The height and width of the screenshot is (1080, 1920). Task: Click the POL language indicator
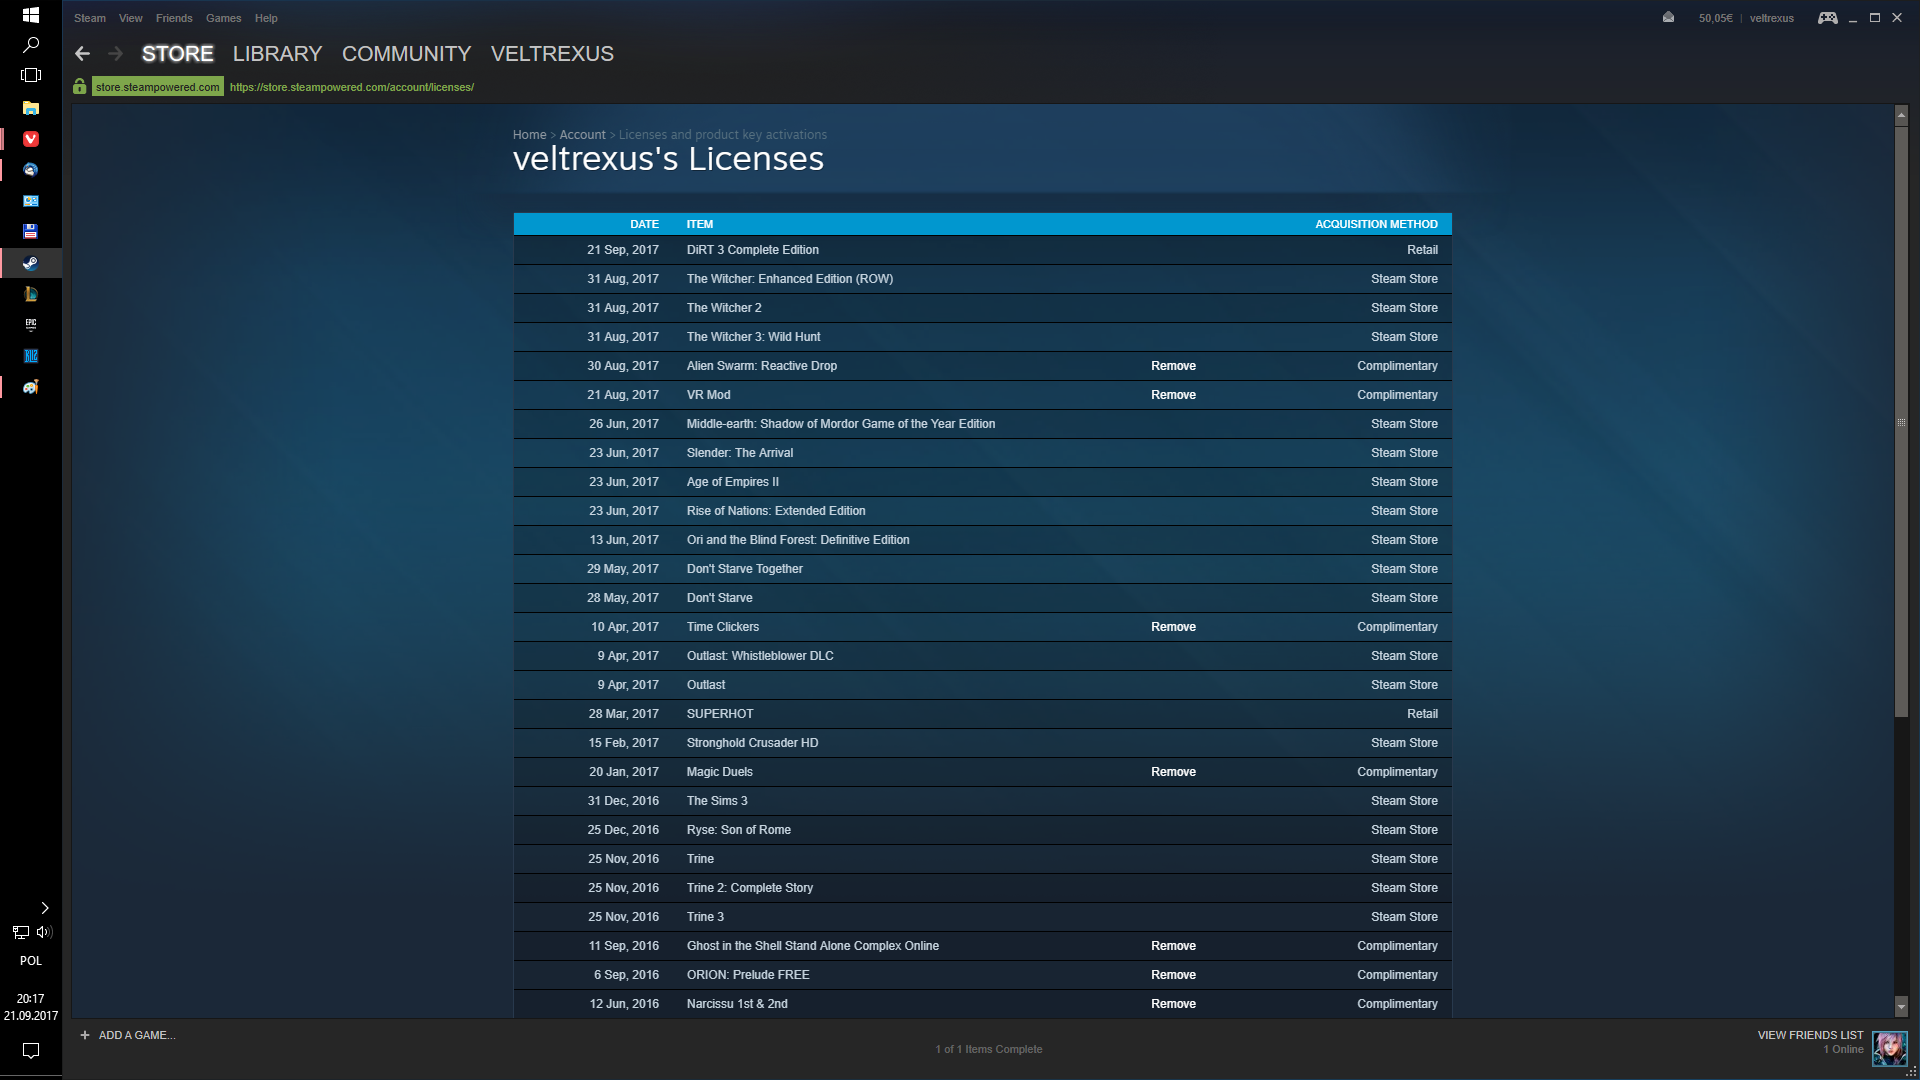pyautogui.click(x=31, y=961)
